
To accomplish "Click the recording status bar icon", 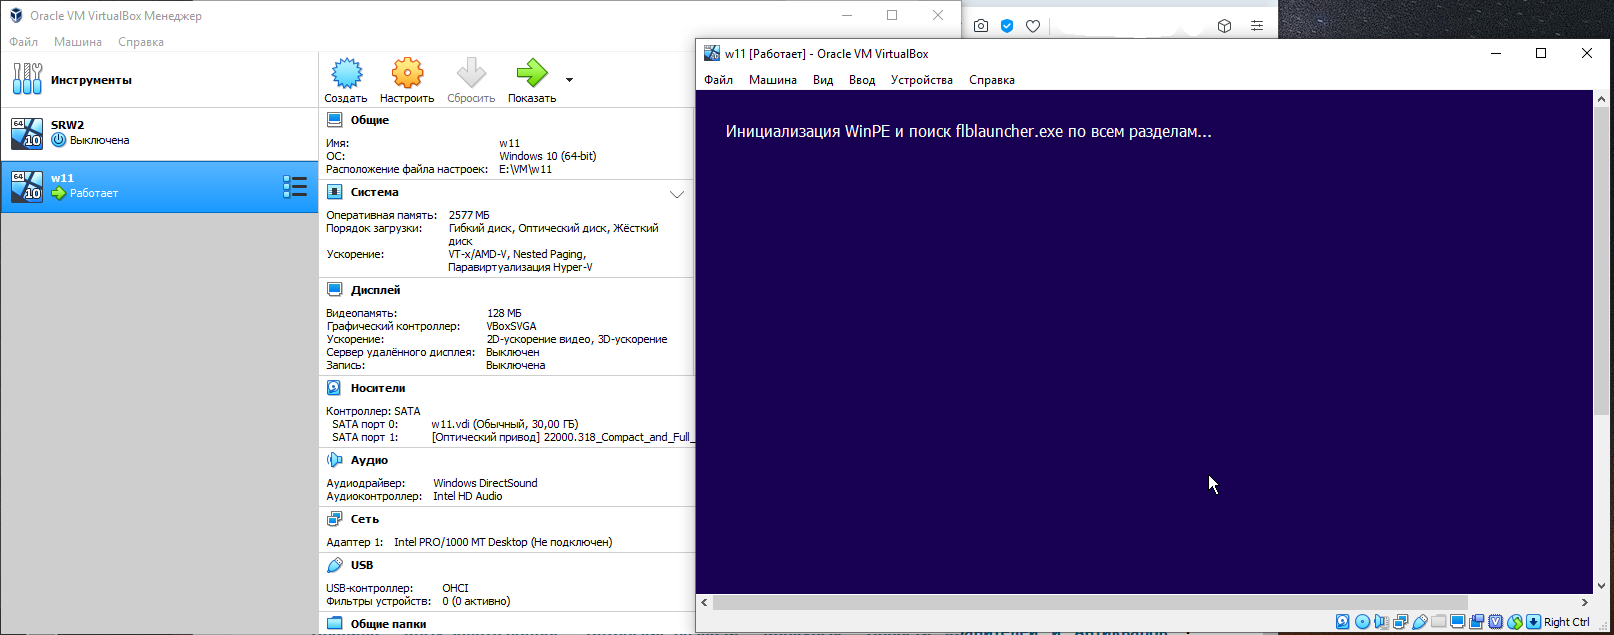I will coord(1476,622).
